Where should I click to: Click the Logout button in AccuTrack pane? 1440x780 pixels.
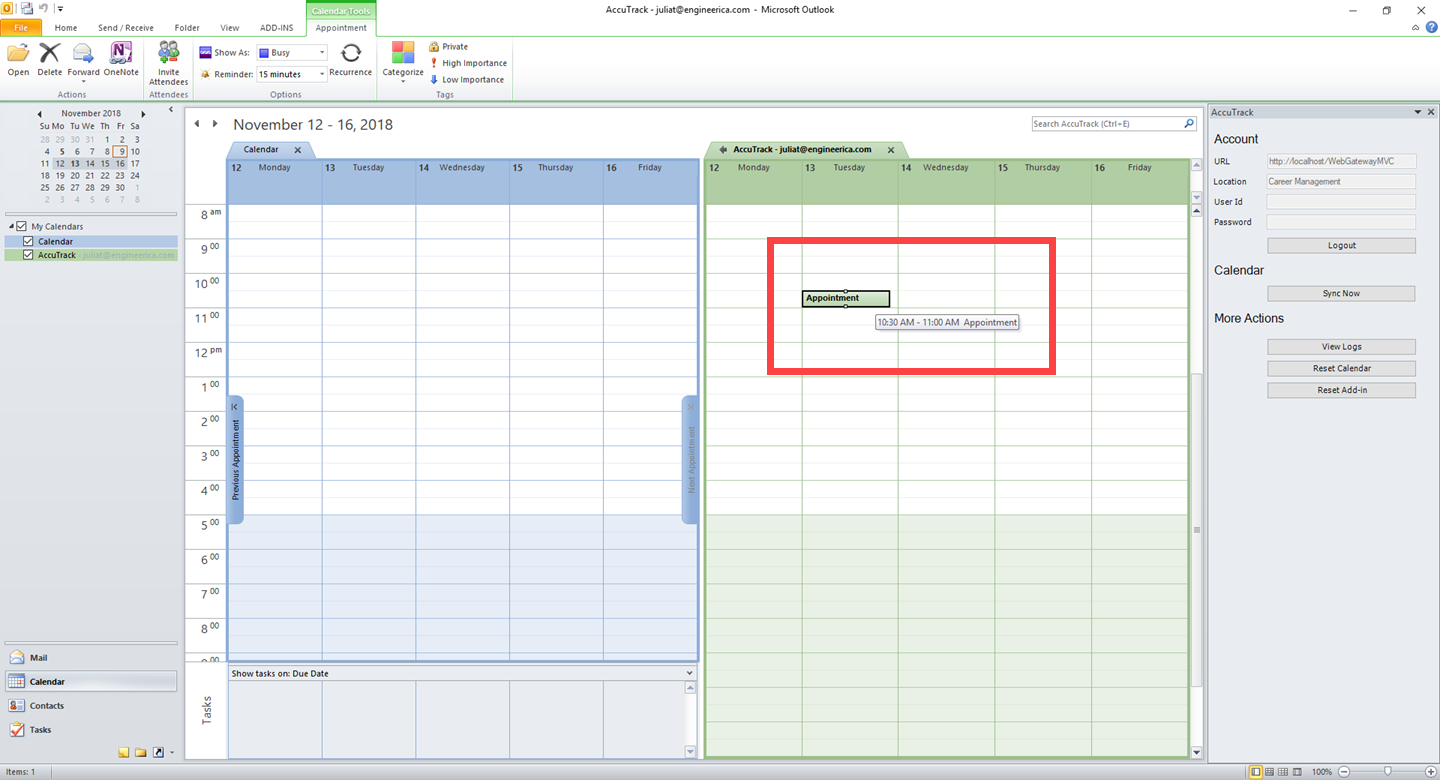coord(1341,245)
